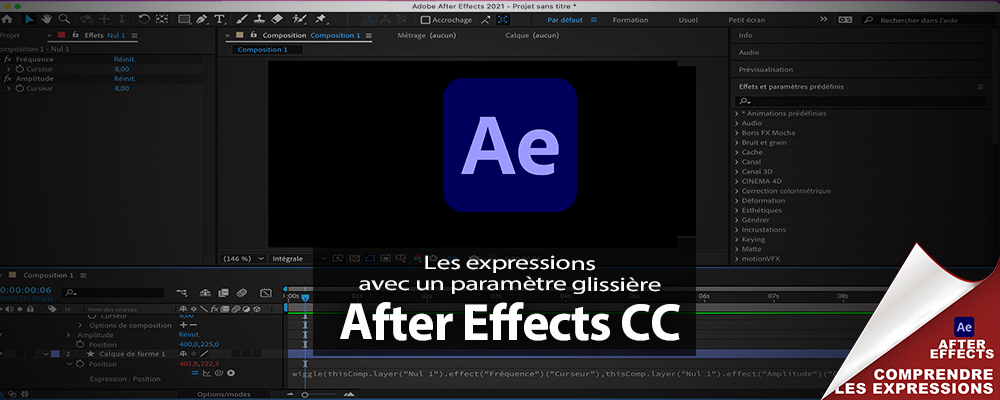Click Fréquence Curseur stopwatch
This screenshot has width=1000, height=400.
click(20, 69)
